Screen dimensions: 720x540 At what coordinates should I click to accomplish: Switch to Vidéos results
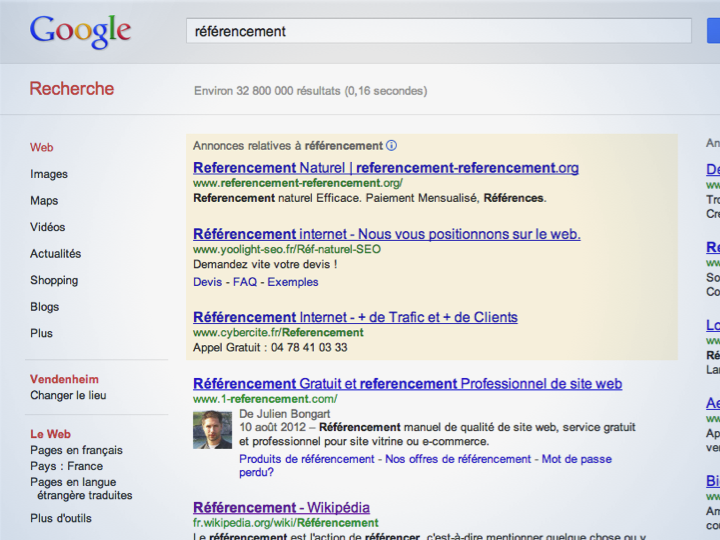point(48,227)
